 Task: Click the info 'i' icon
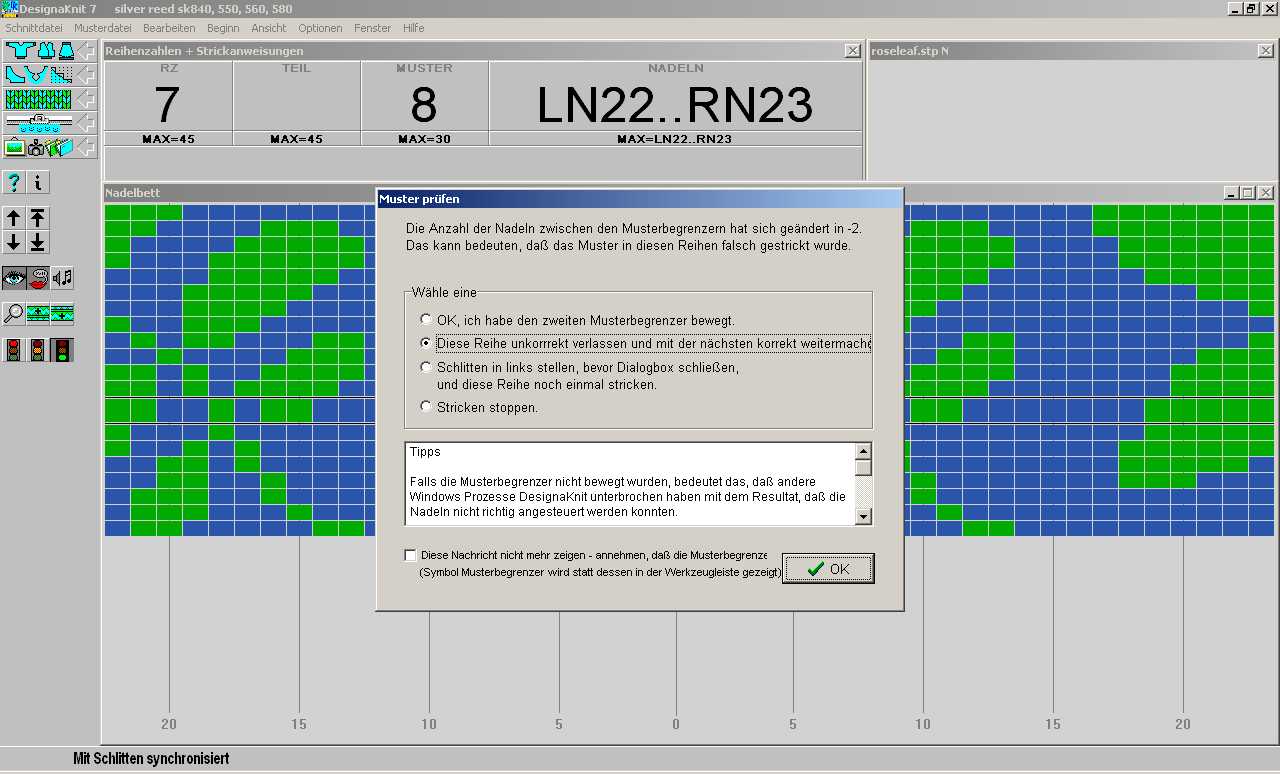(38, 182)
